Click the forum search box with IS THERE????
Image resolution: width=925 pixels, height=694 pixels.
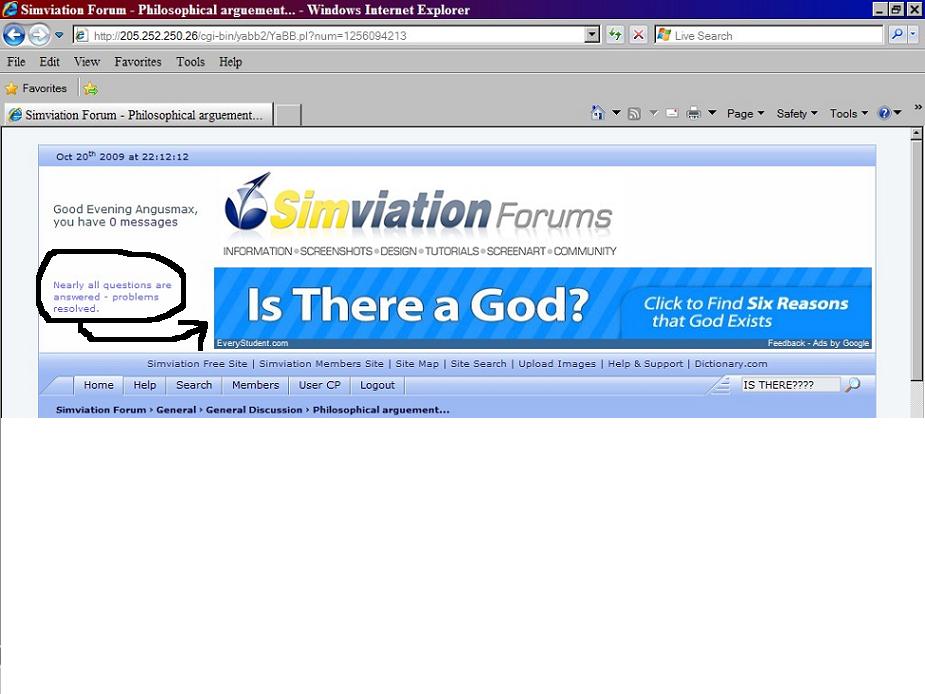pyautogui.click(x=790, y=385)
